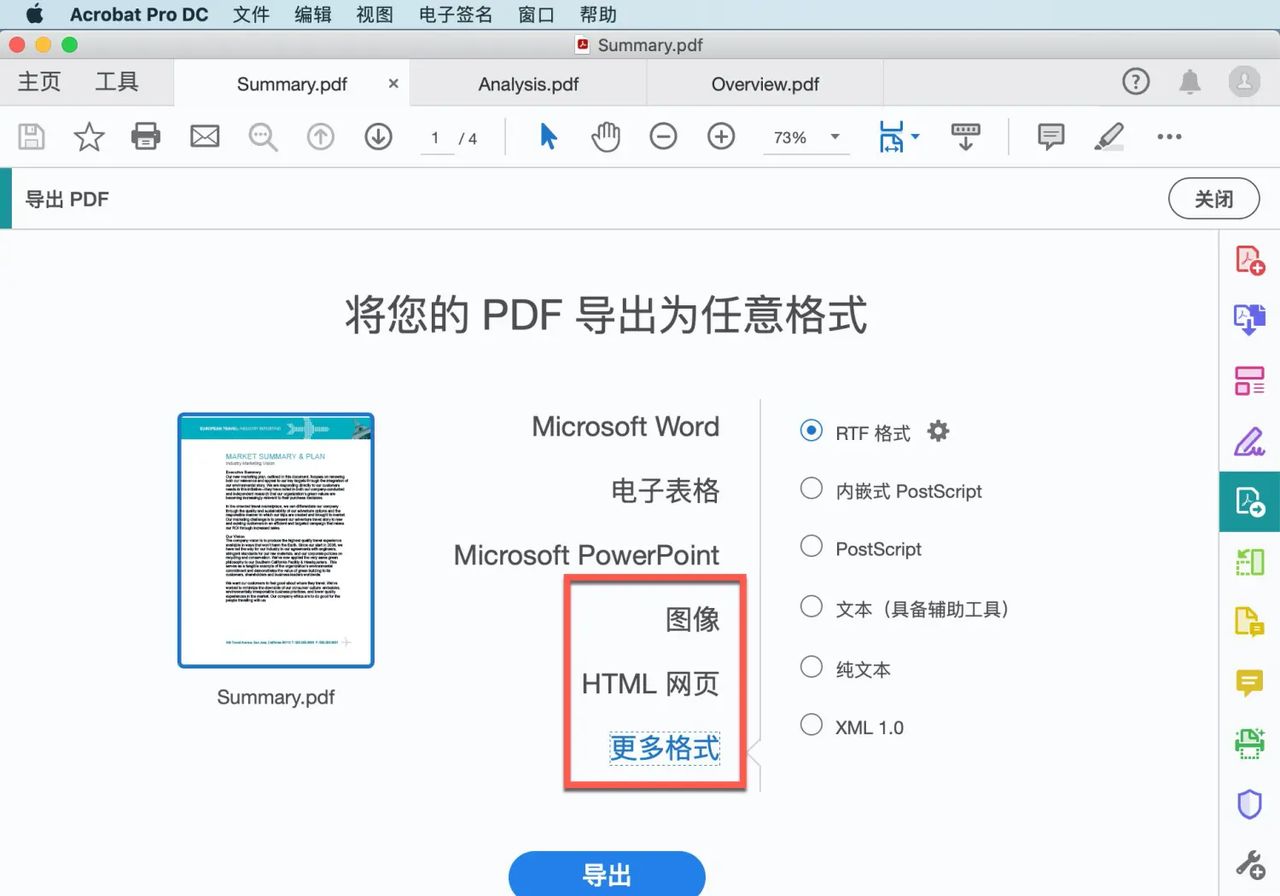Open the help question mark icon
The height and width of the screenshot is (896, 1280).
point(1136,82)
